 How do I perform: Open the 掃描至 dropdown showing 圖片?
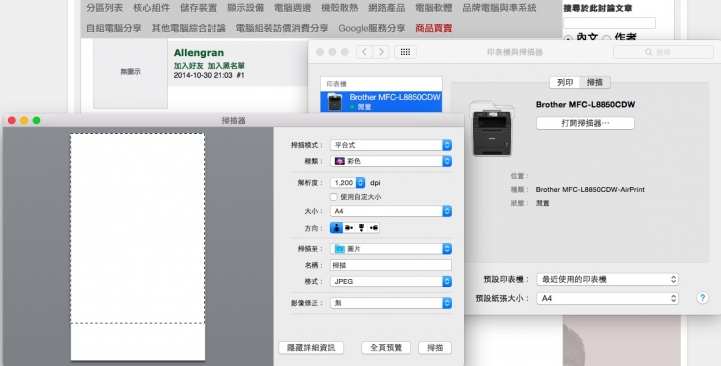391,249
